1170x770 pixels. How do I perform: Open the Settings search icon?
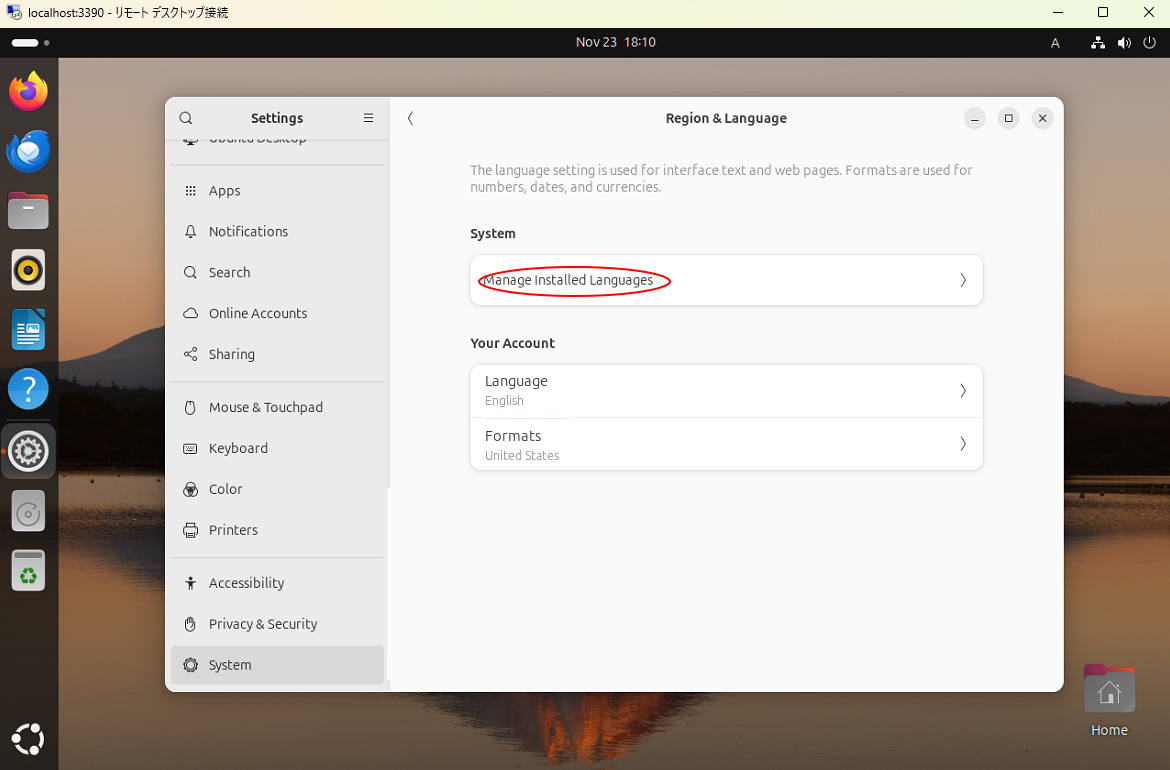pyautogui.click(x=186, y=118)
